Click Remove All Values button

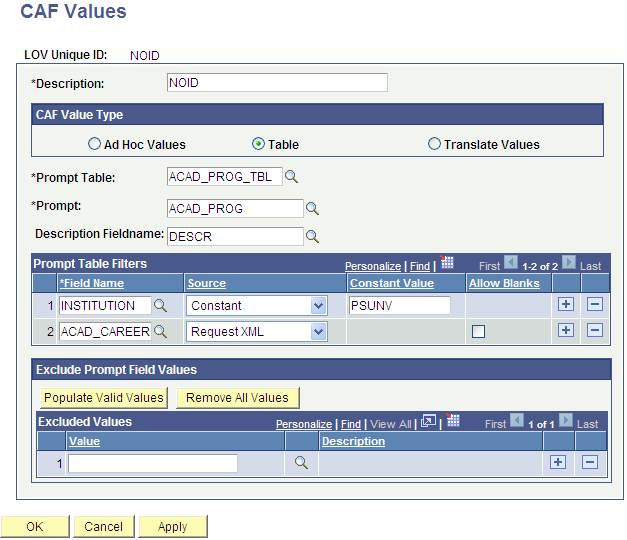(238, 398)
